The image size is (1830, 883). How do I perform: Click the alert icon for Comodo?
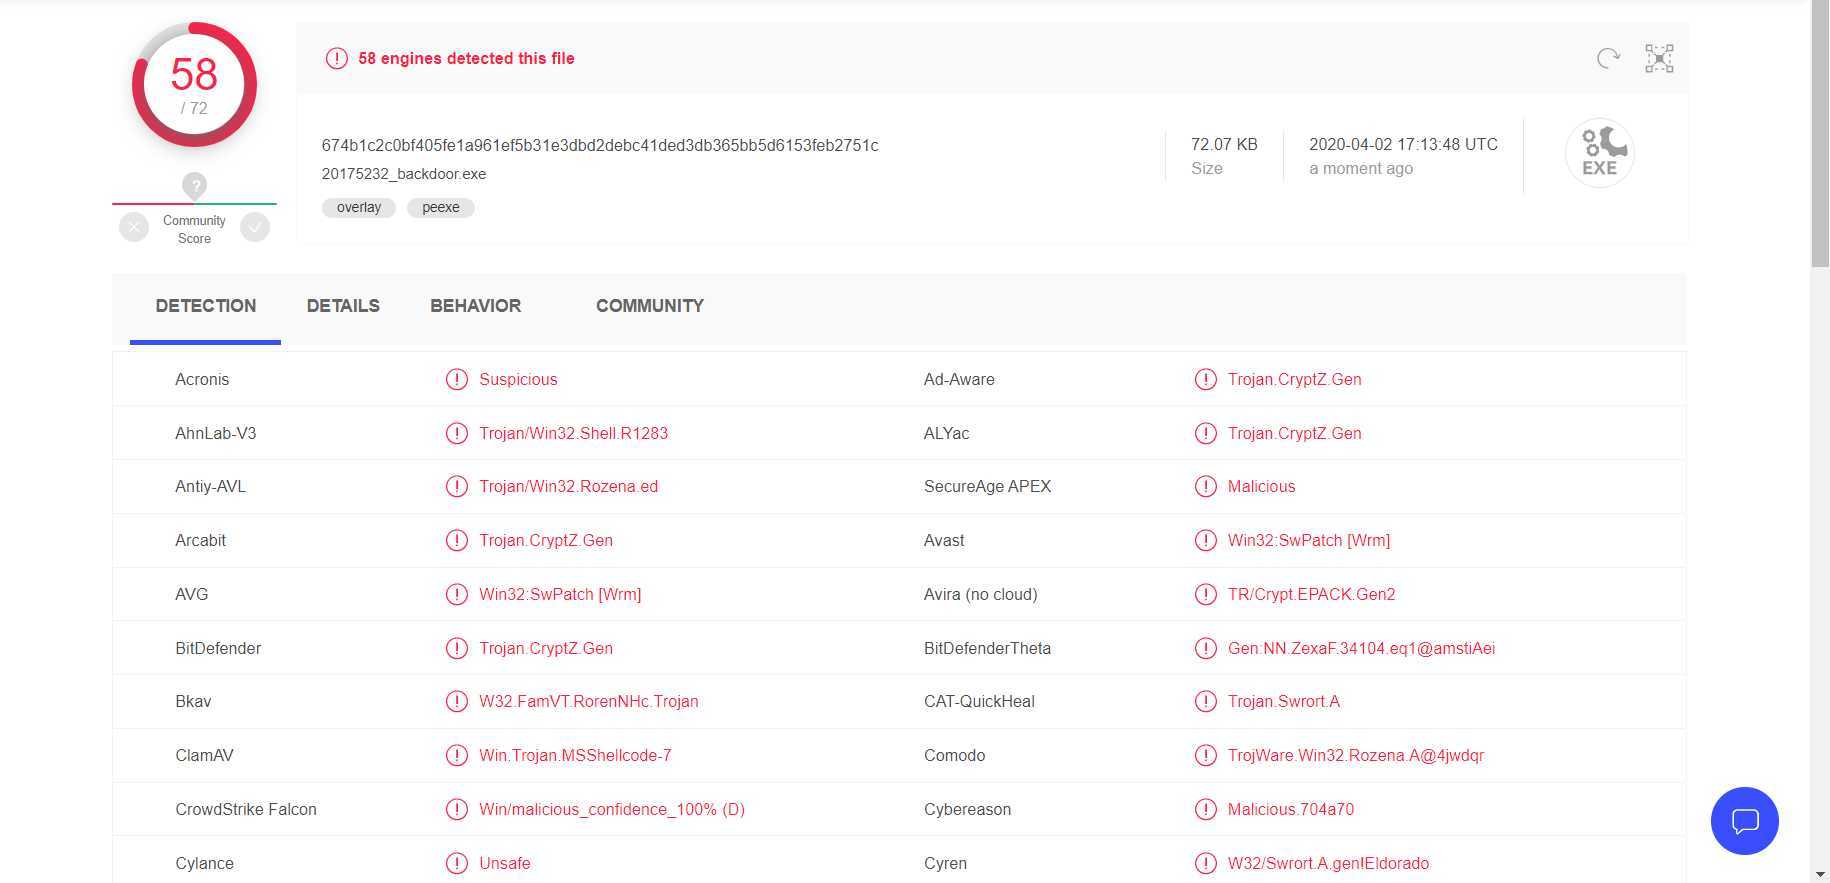(1205, 755)
